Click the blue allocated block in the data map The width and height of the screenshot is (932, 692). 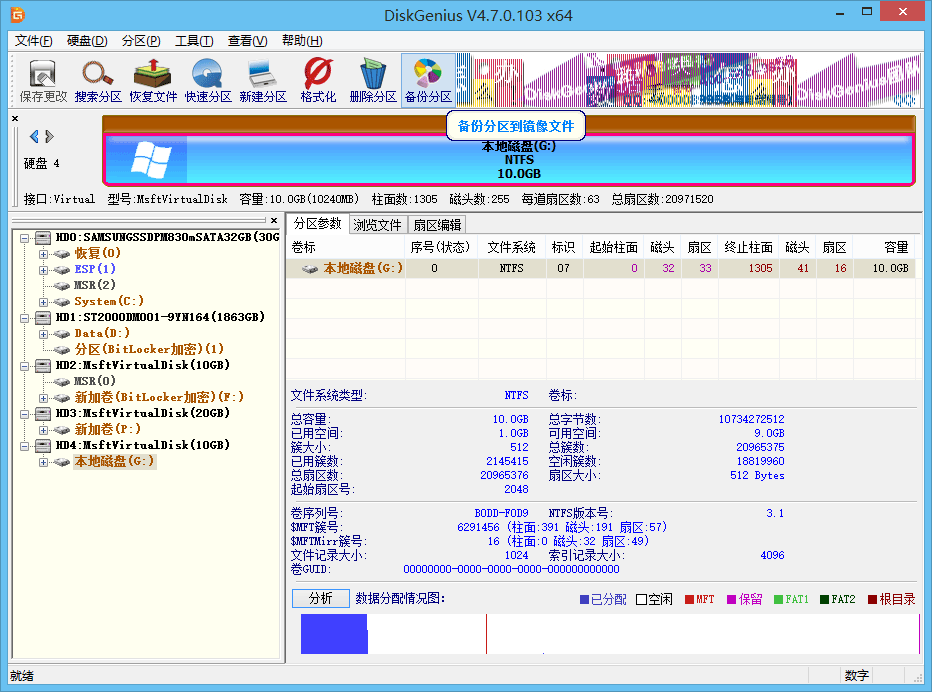[x=334, y=634]
